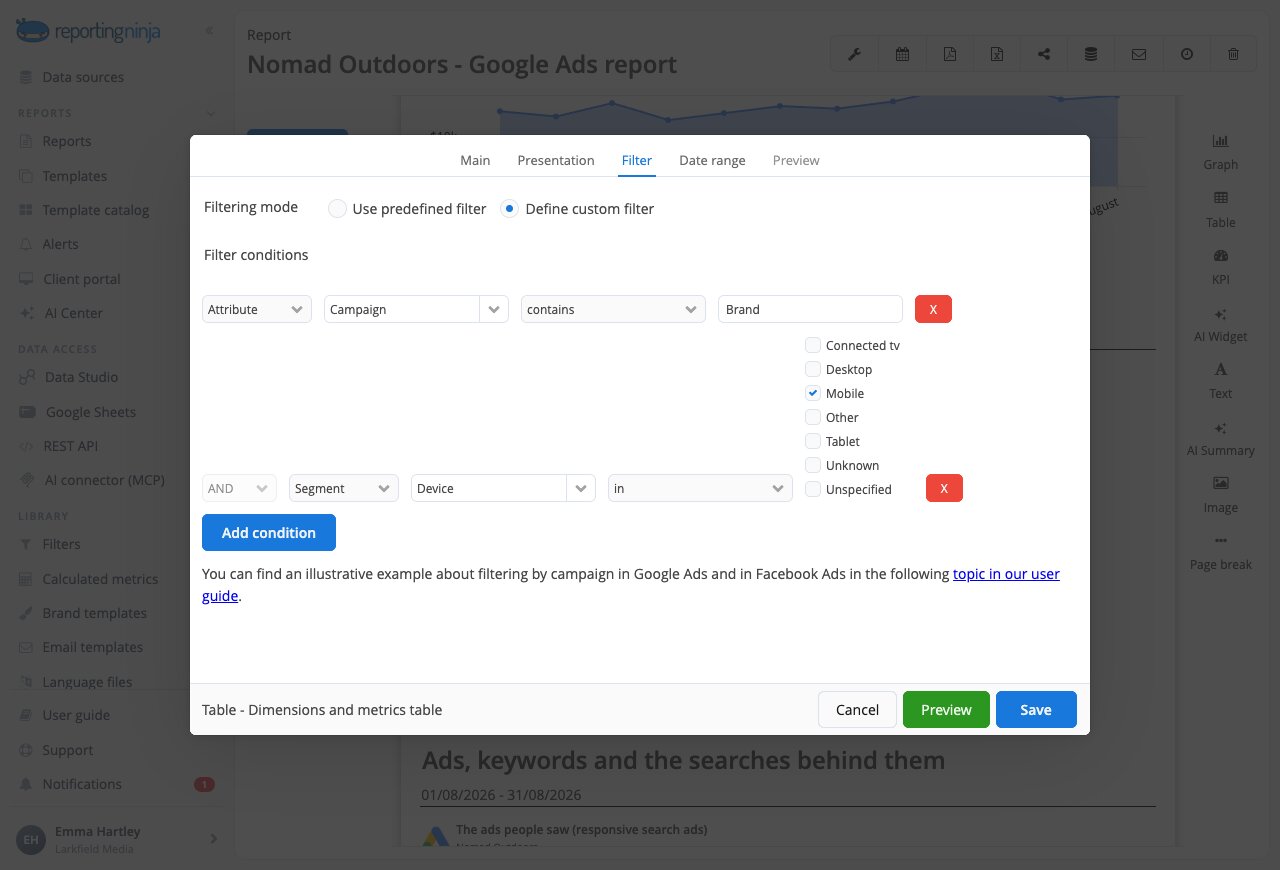Screen dimensions: 1280x870
Task: Check the Unknown checkbox
Action: (x=813, y=465)
